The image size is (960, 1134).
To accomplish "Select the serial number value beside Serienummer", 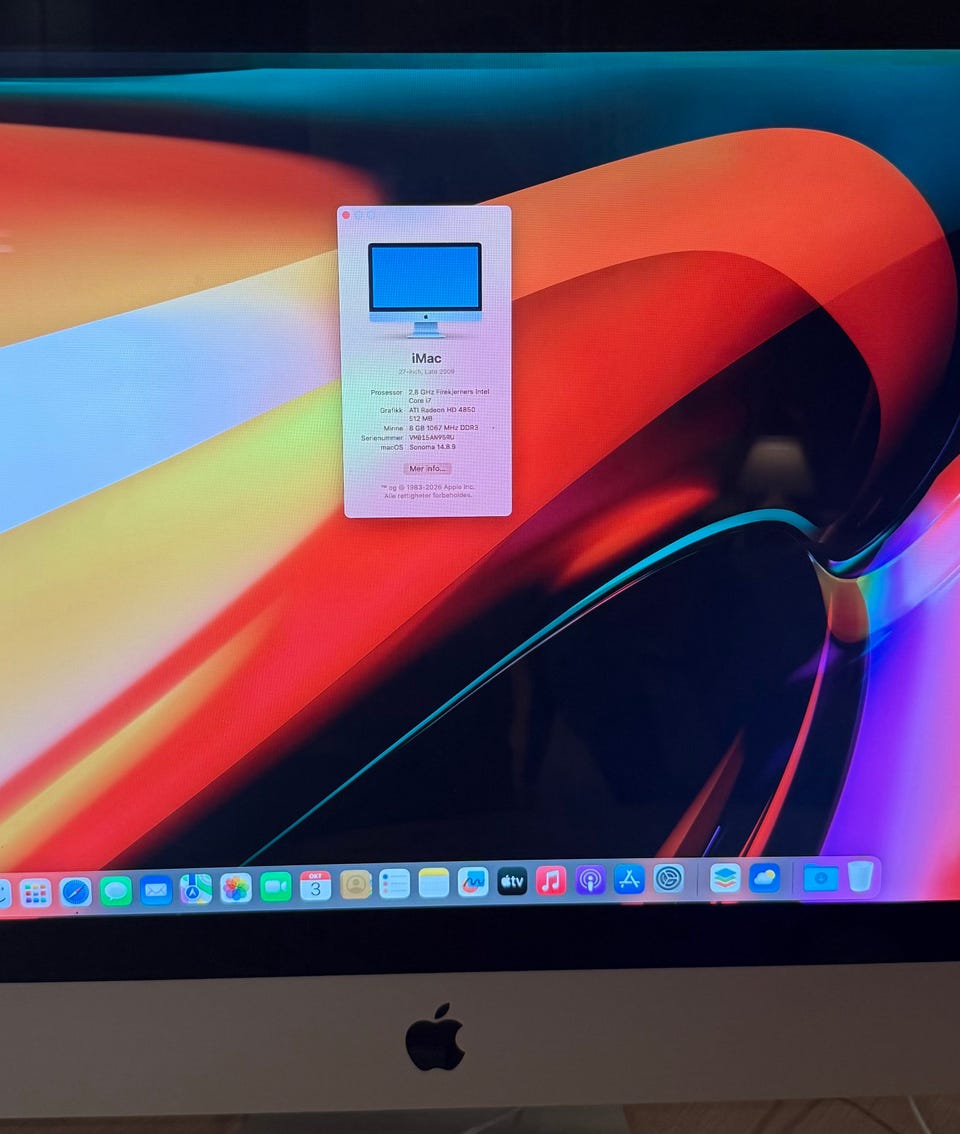I will (x=432, y=438).
